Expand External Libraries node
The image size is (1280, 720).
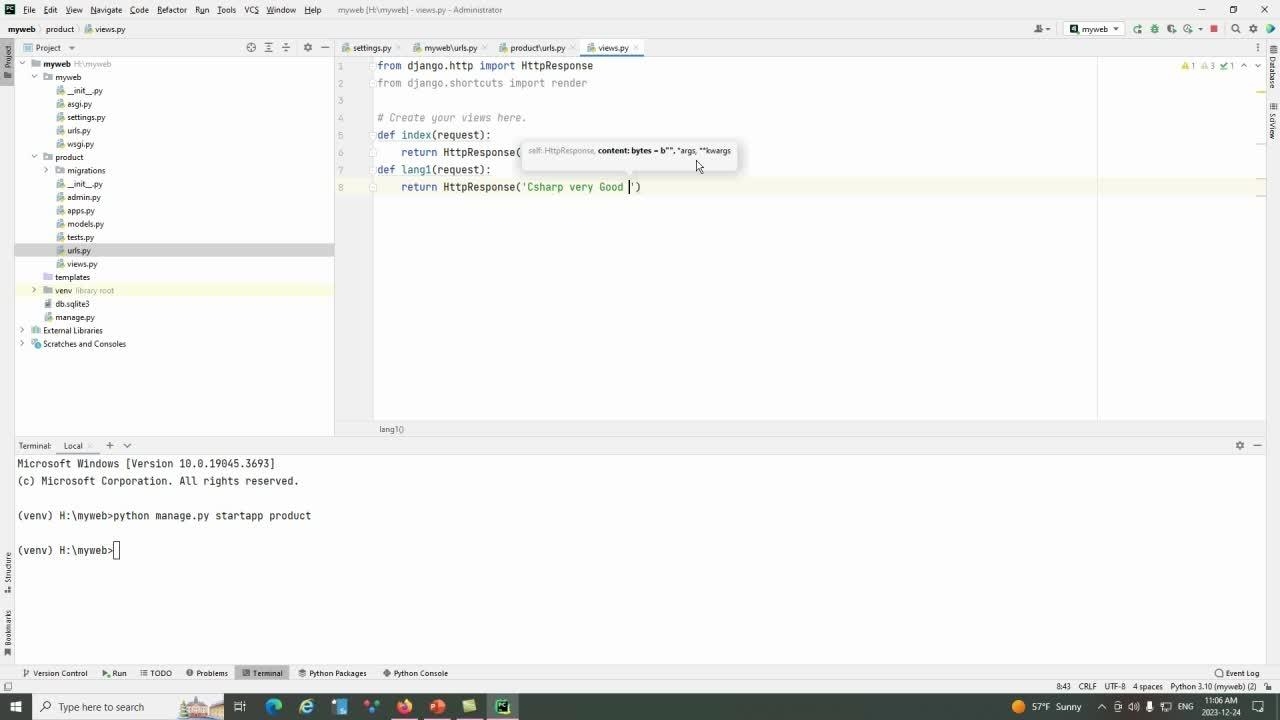tap(22, 330)
